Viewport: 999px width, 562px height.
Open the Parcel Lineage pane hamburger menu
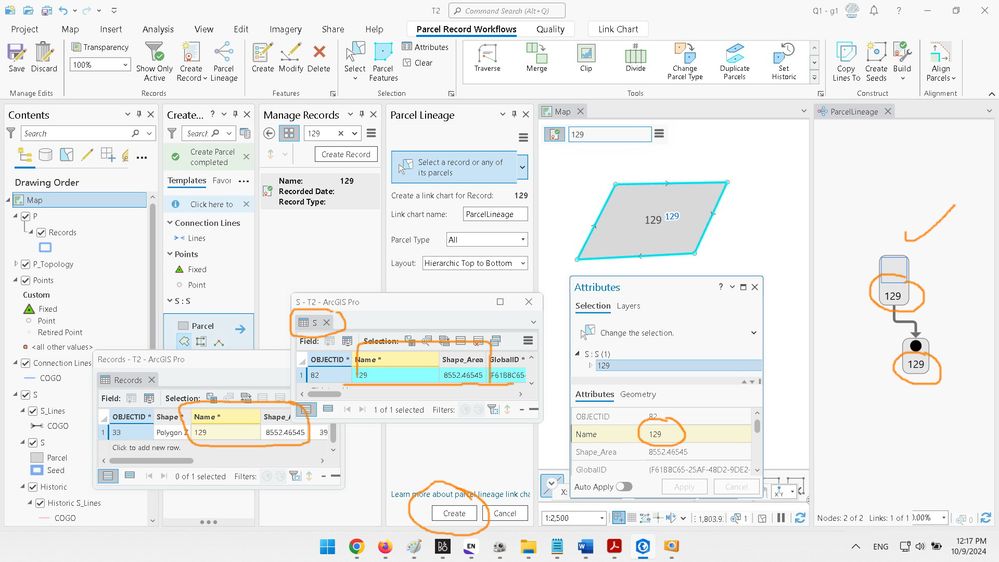(523, 137)
